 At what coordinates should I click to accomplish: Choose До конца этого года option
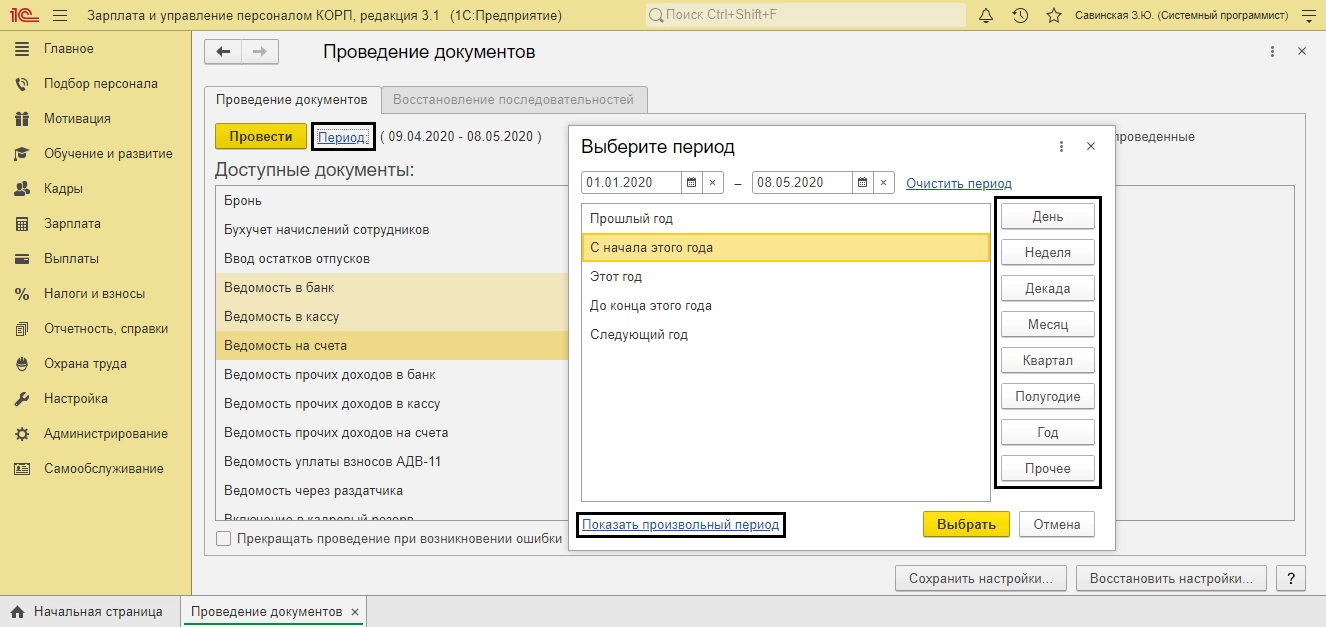[x=785, y=306]
